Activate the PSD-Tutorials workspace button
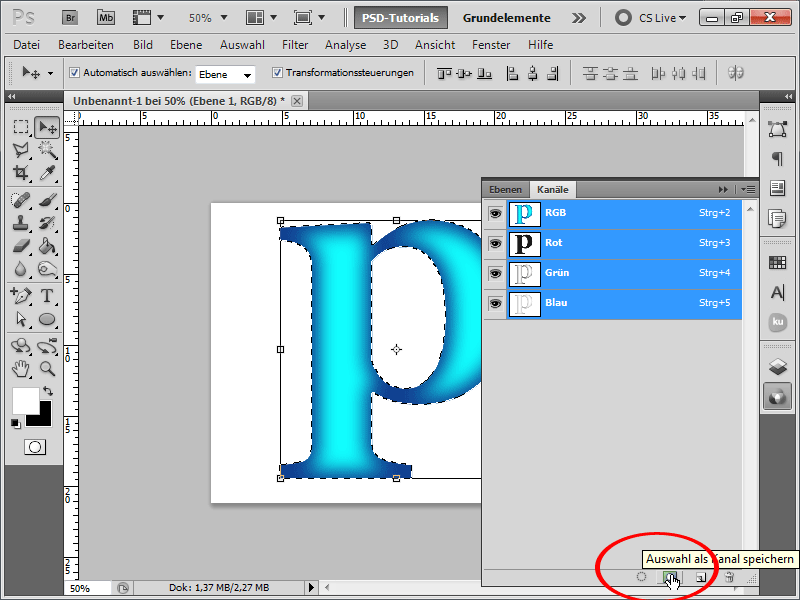This screenshot has width=800, height=600. pos(401,18)
